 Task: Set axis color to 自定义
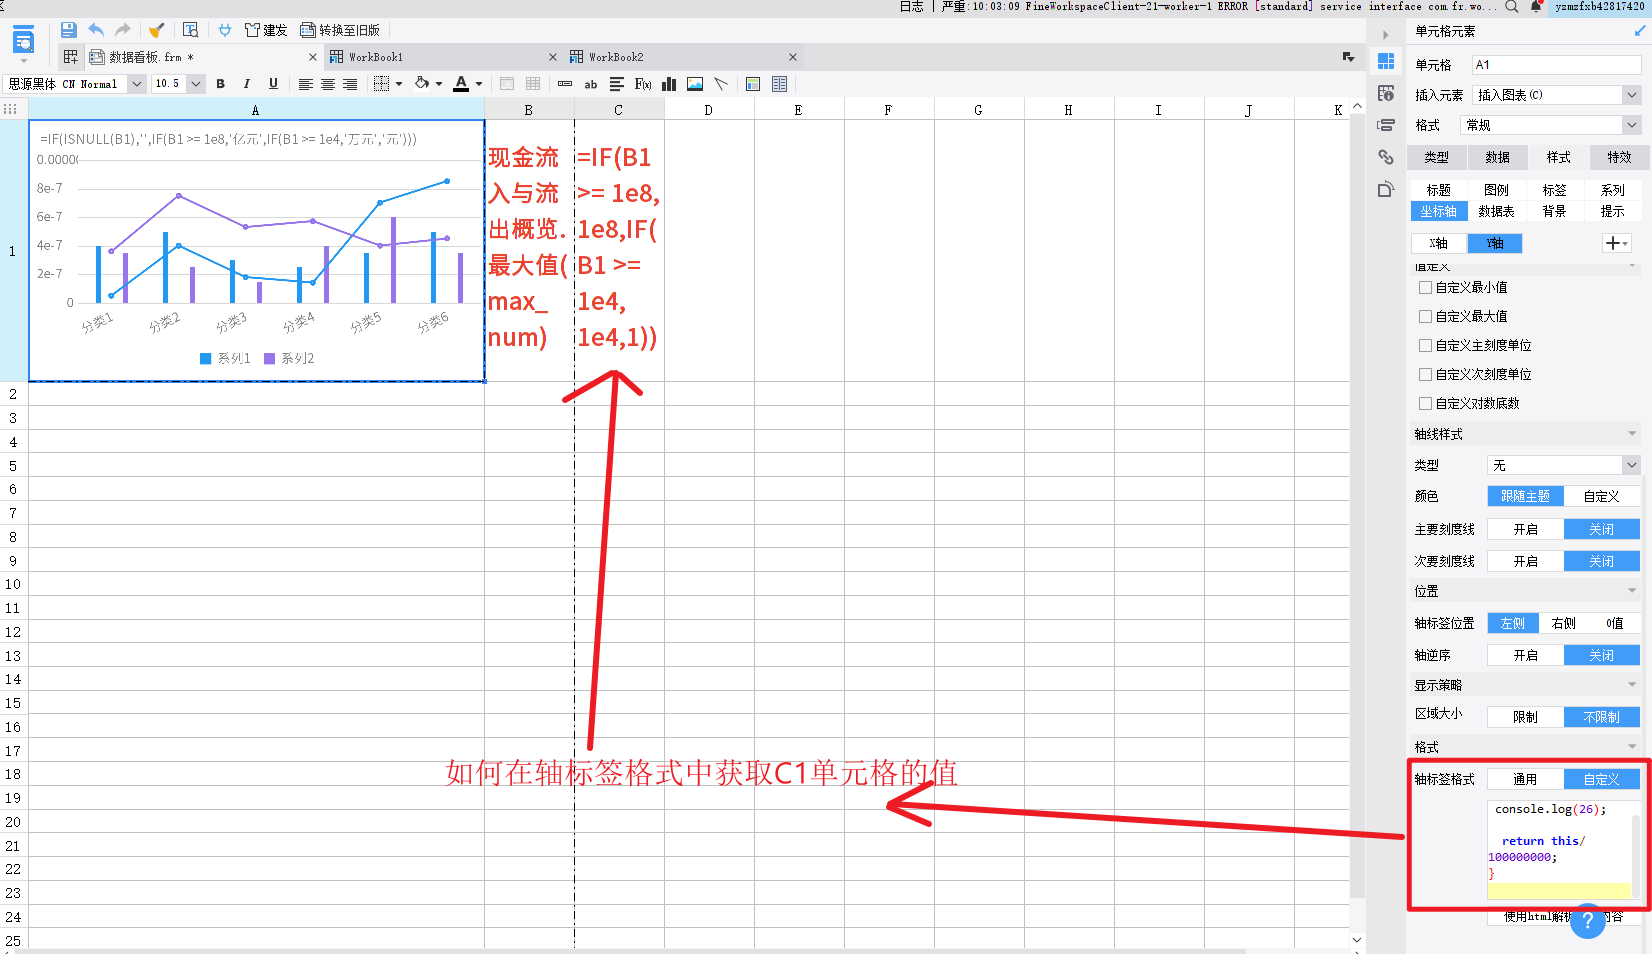(1601, 496)
